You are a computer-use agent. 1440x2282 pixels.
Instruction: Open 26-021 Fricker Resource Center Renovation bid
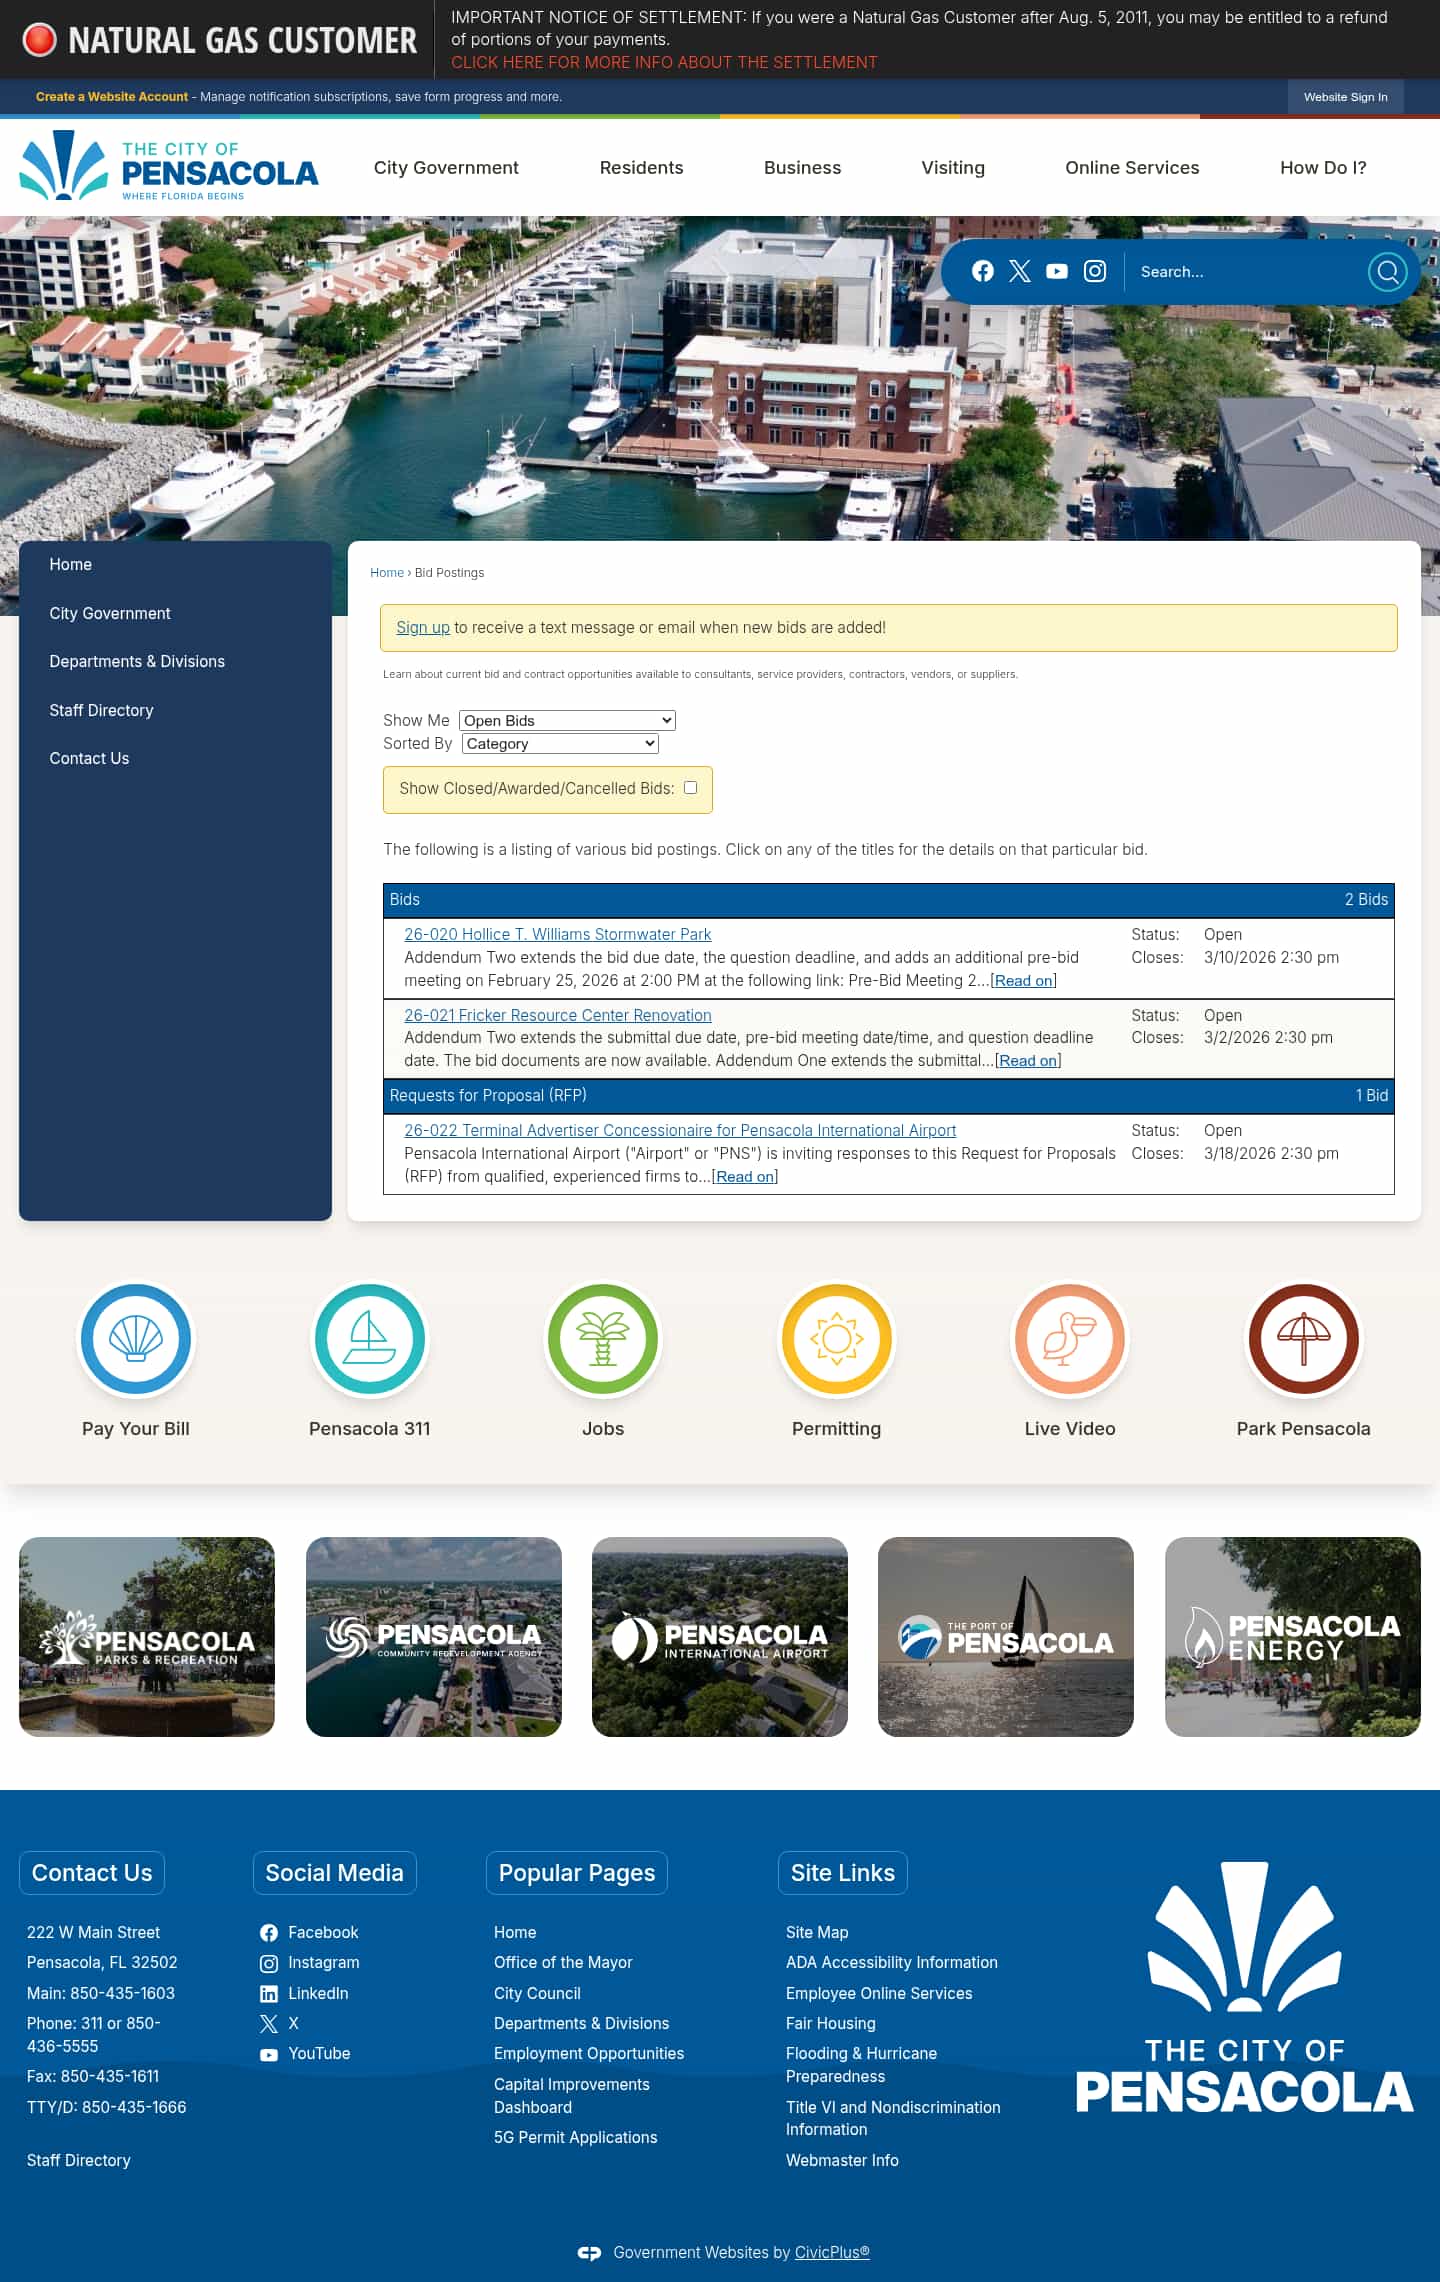pyautogui.click(x=557, y=1015)
